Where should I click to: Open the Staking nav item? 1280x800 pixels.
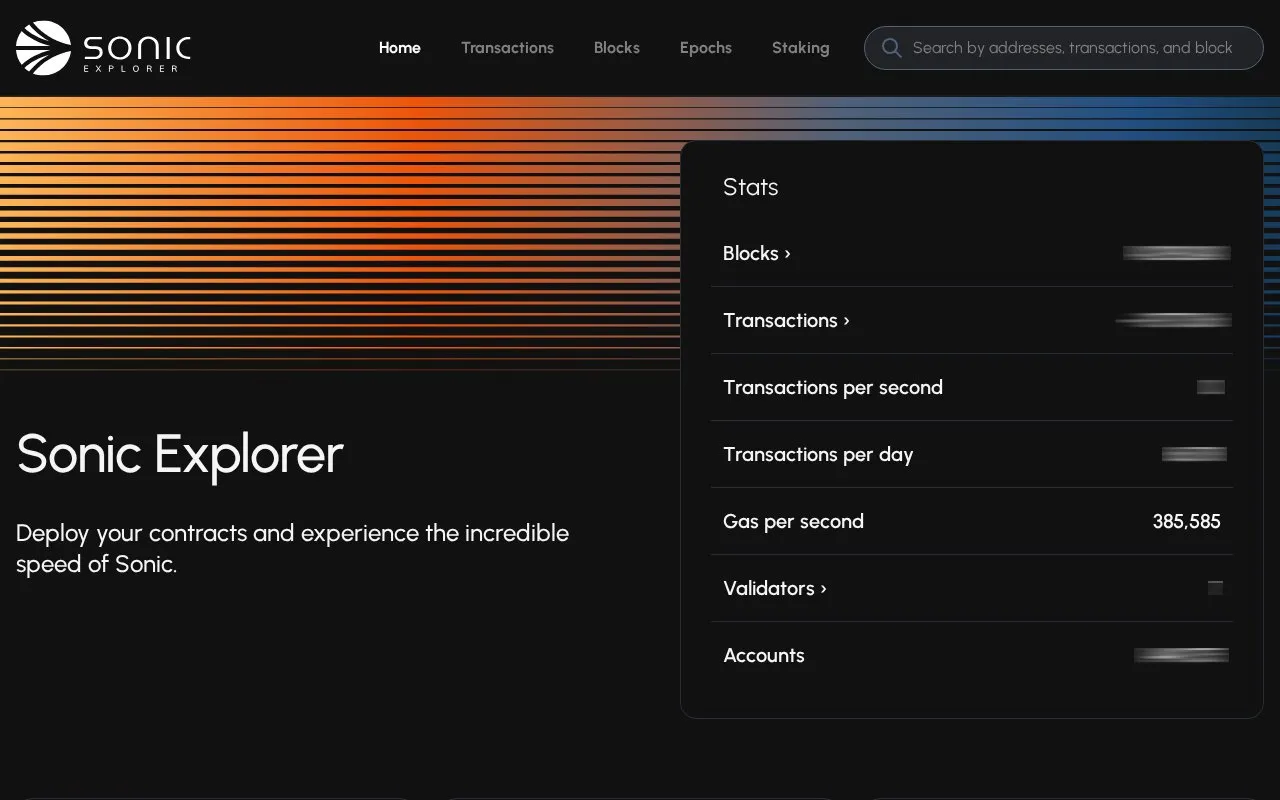(800, 48)
